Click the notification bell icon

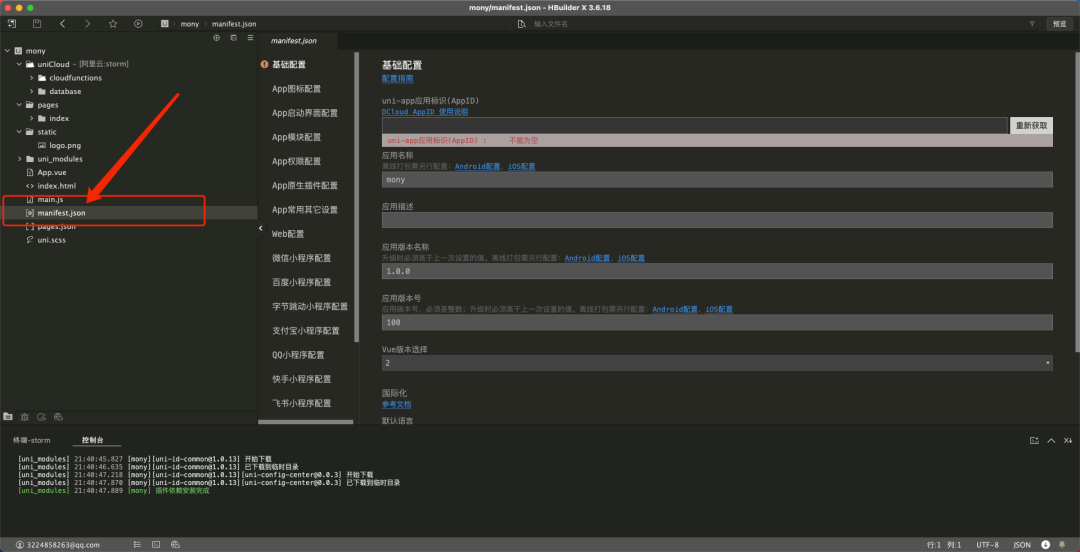tap(1063, 544)
